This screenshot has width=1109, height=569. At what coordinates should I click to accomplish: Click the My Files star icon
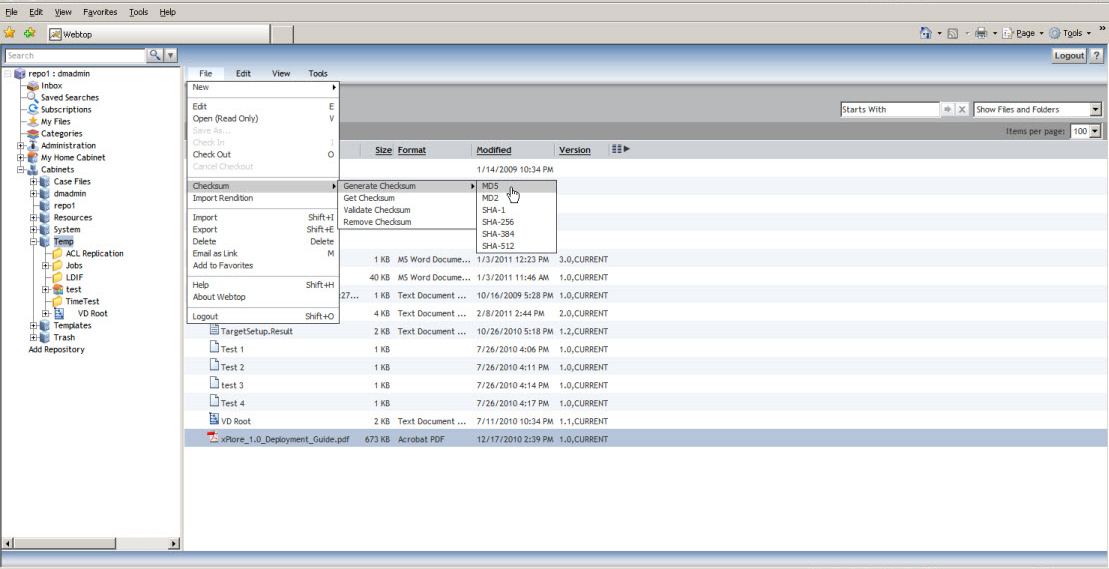point(33,122)
